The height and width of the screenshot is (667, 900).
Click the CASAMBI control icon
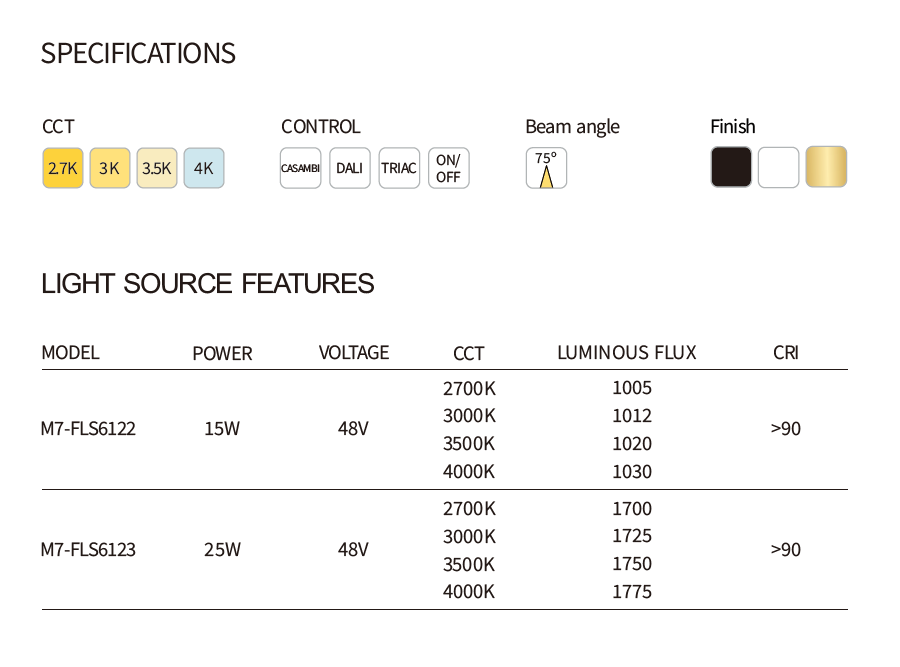[x=300, y=168]
